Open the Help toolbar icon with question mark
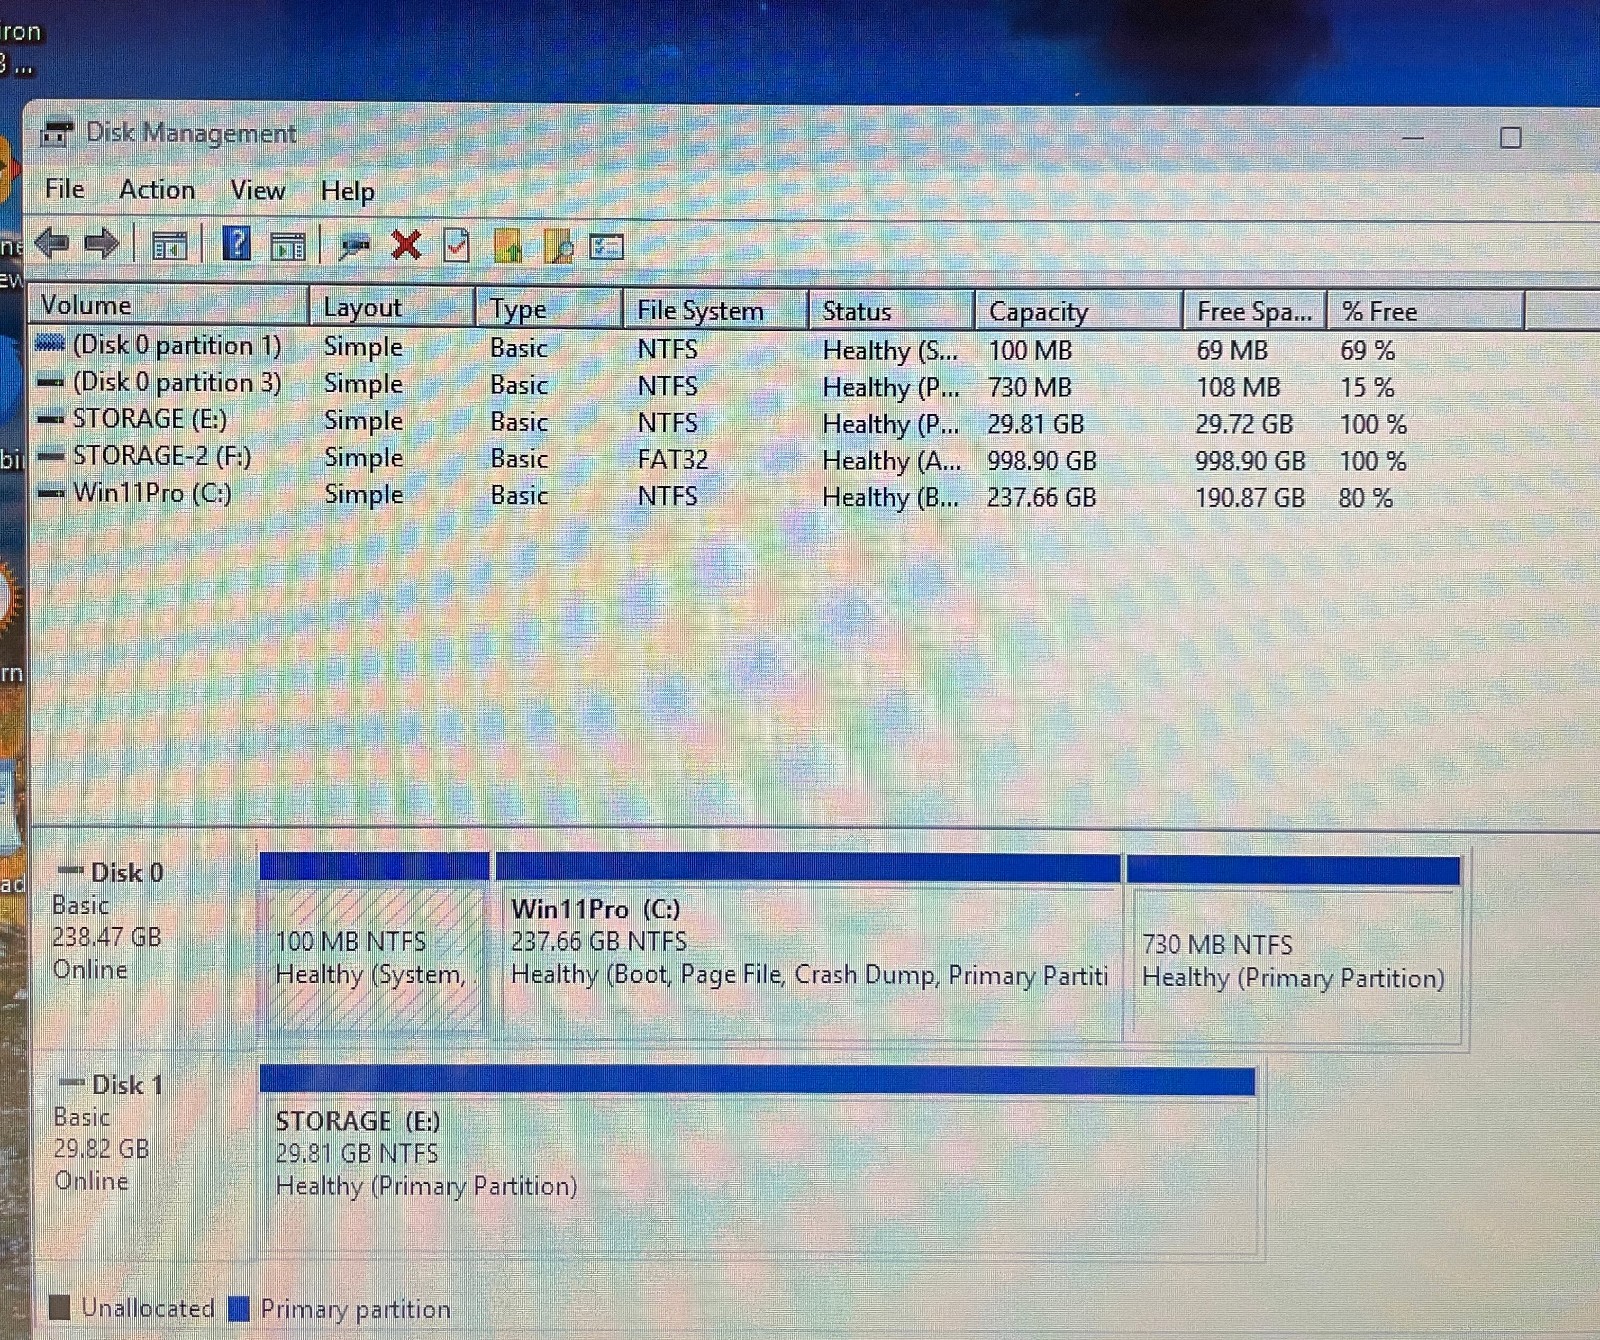 tap(236, 243)
